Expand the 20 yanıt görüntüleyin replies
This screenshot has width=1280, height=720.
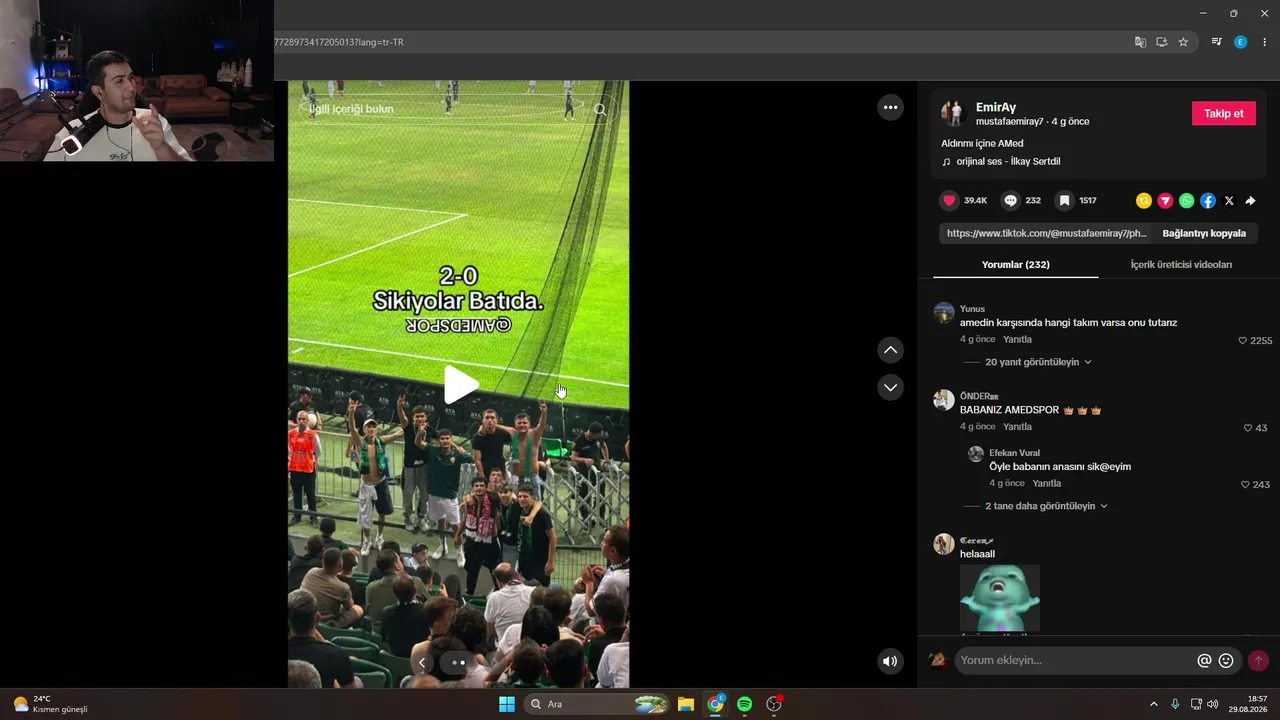(x=1038, y=362)
